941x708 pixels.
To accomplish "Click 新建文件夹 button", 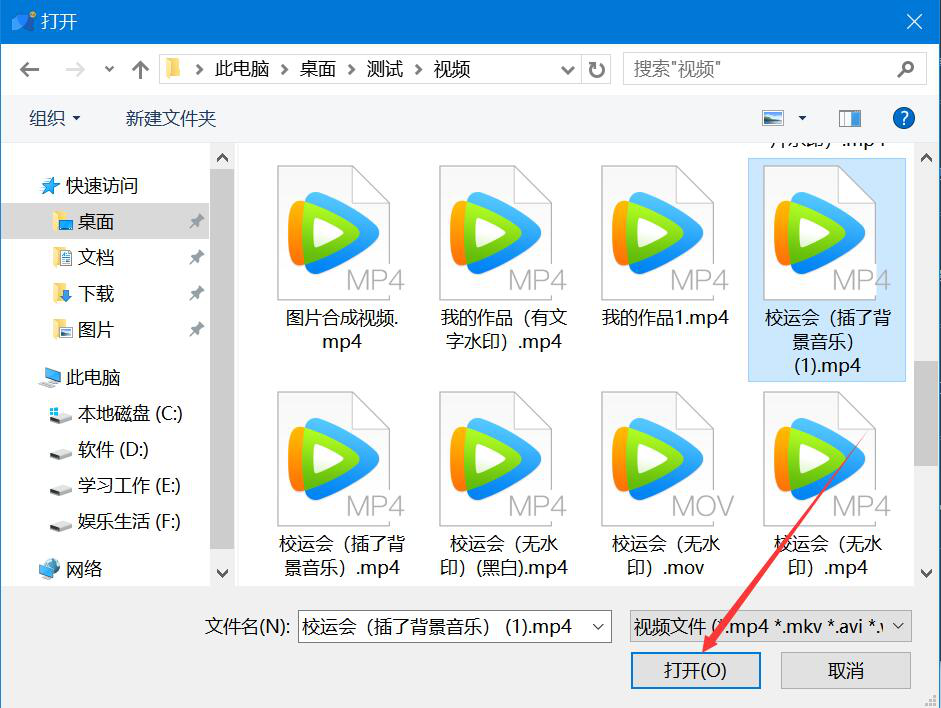I will click(170, 118).
